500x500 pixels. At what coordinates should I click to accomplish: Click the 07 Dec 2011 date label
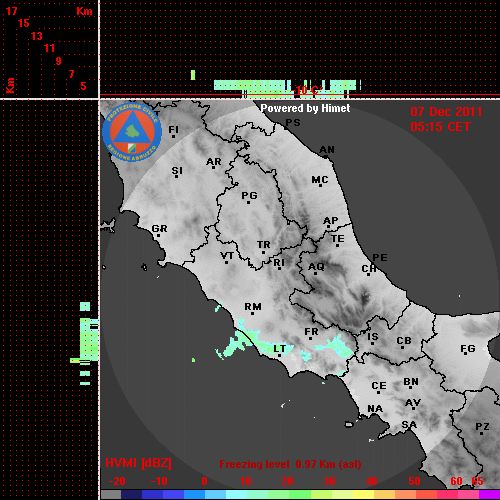click(x=446, y=112)
